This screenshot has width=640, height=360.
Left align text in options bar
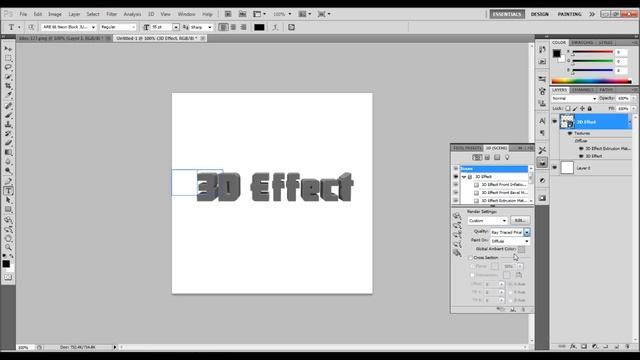(223, 27)
